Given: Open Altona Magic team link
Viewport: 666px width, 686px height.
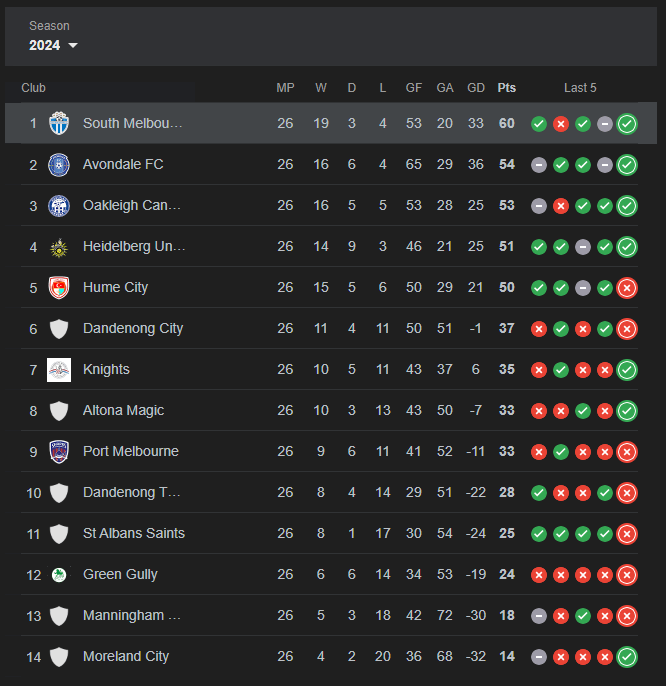Looking at the screenshot, I should 123,410.
